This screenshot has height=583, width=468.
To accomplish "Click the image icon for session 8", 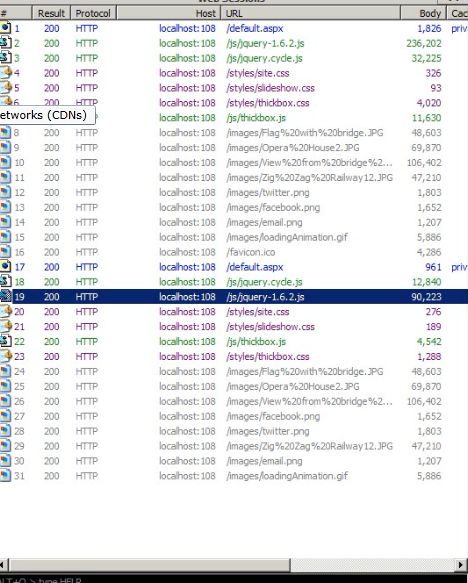I will click(x=5, y=133).
